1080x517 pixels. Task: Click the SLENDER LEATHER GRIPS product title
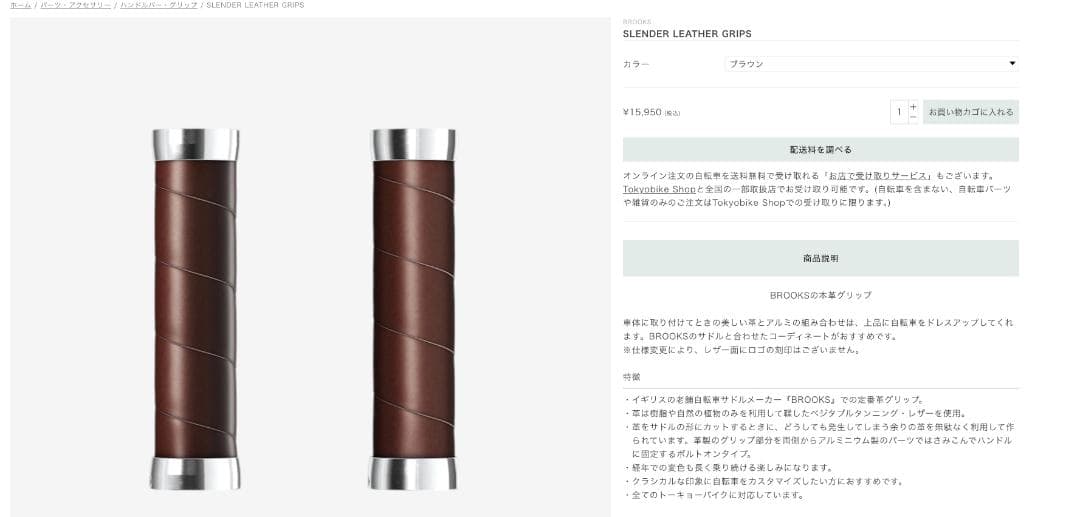click(x=687, y=34)
